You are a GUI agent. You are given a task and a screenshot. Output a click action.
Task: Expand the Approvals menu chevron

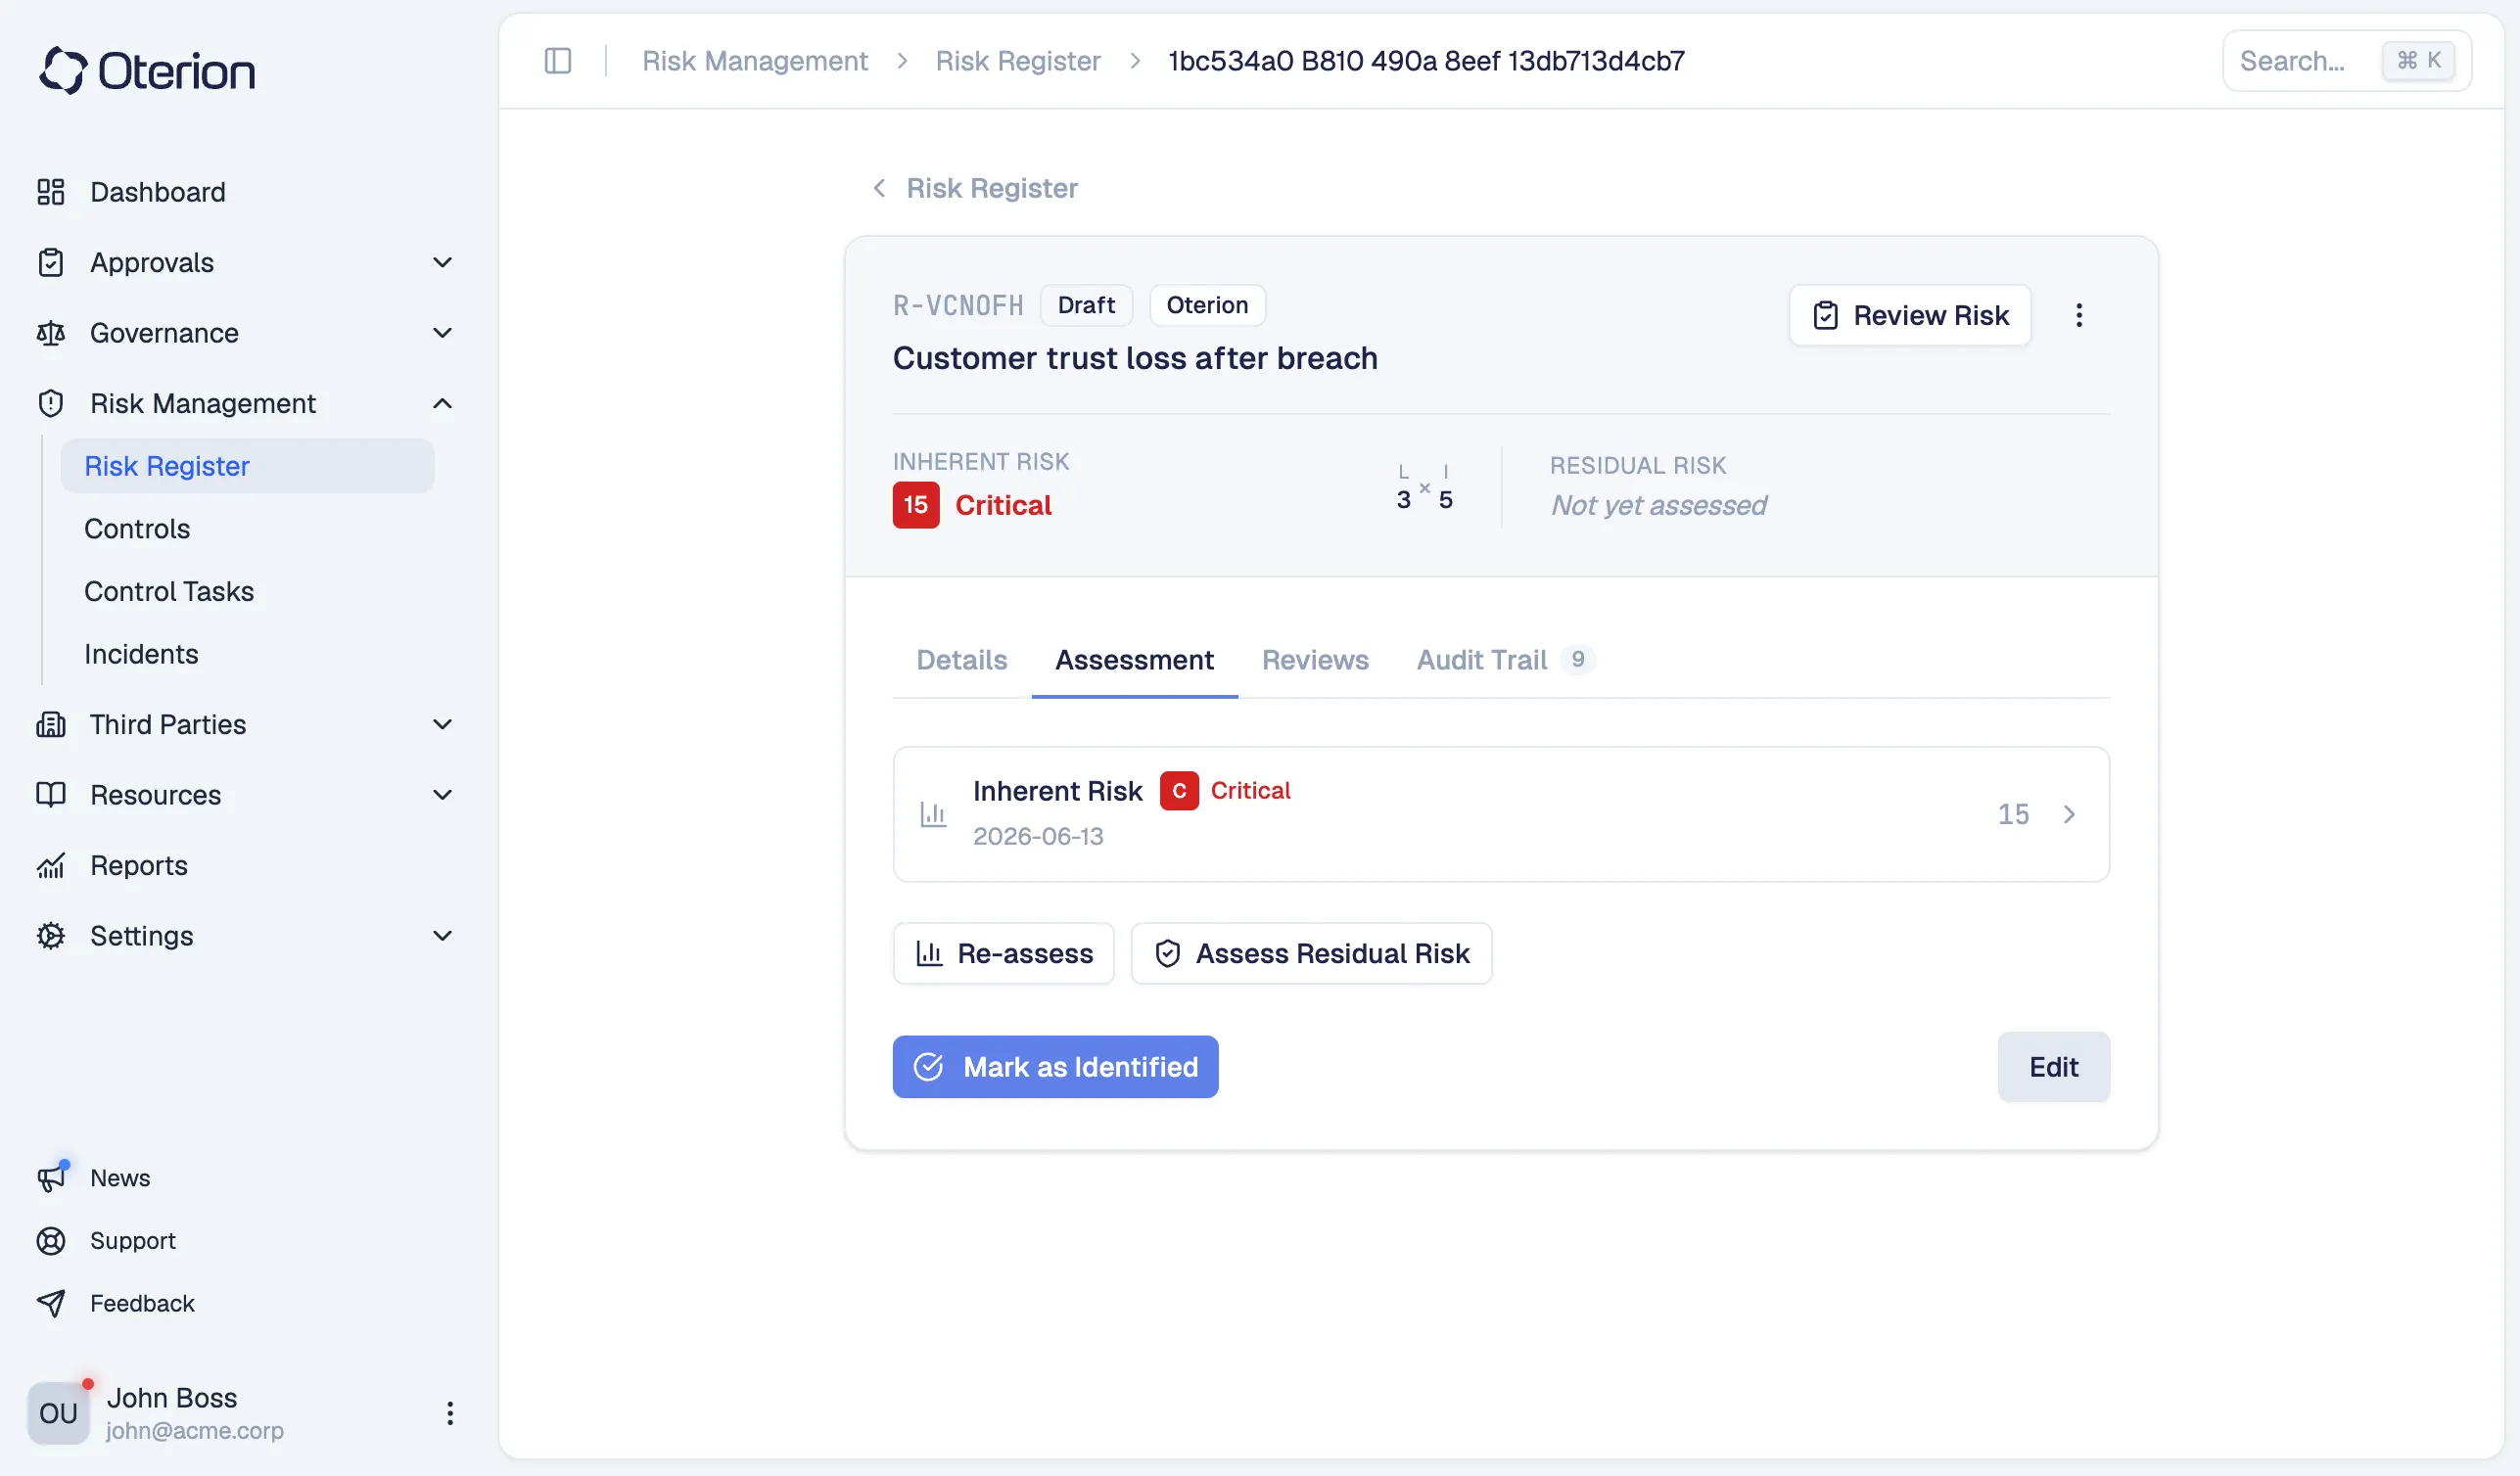point(442,262)
